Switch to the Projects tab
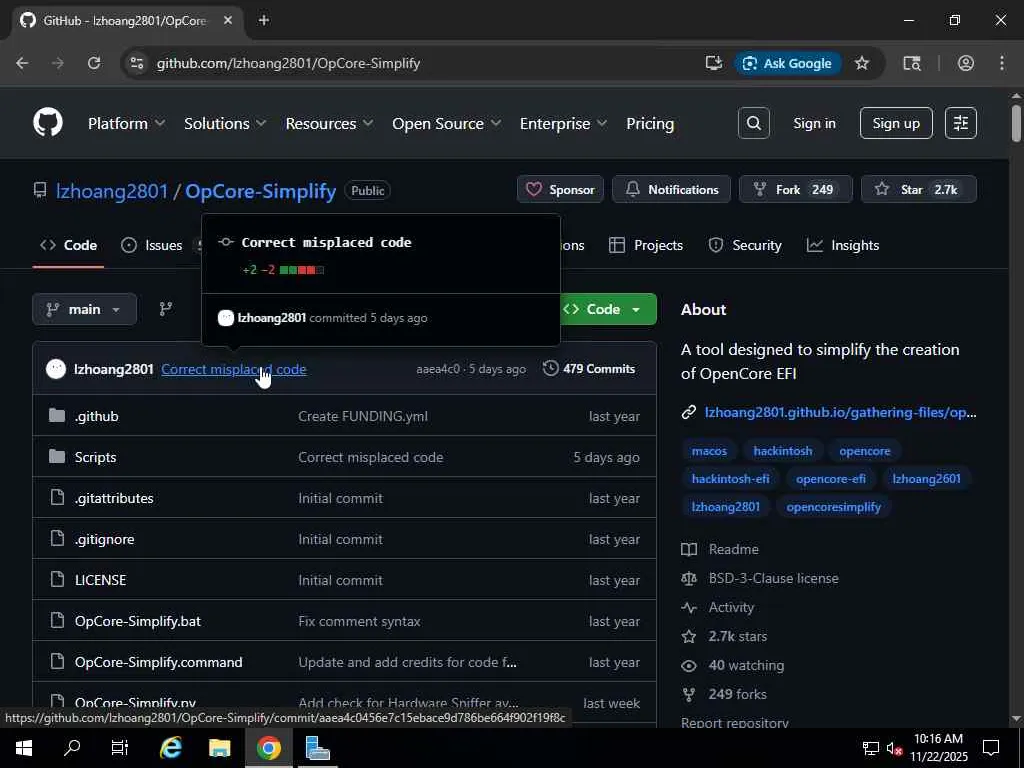 coord(646,245)
